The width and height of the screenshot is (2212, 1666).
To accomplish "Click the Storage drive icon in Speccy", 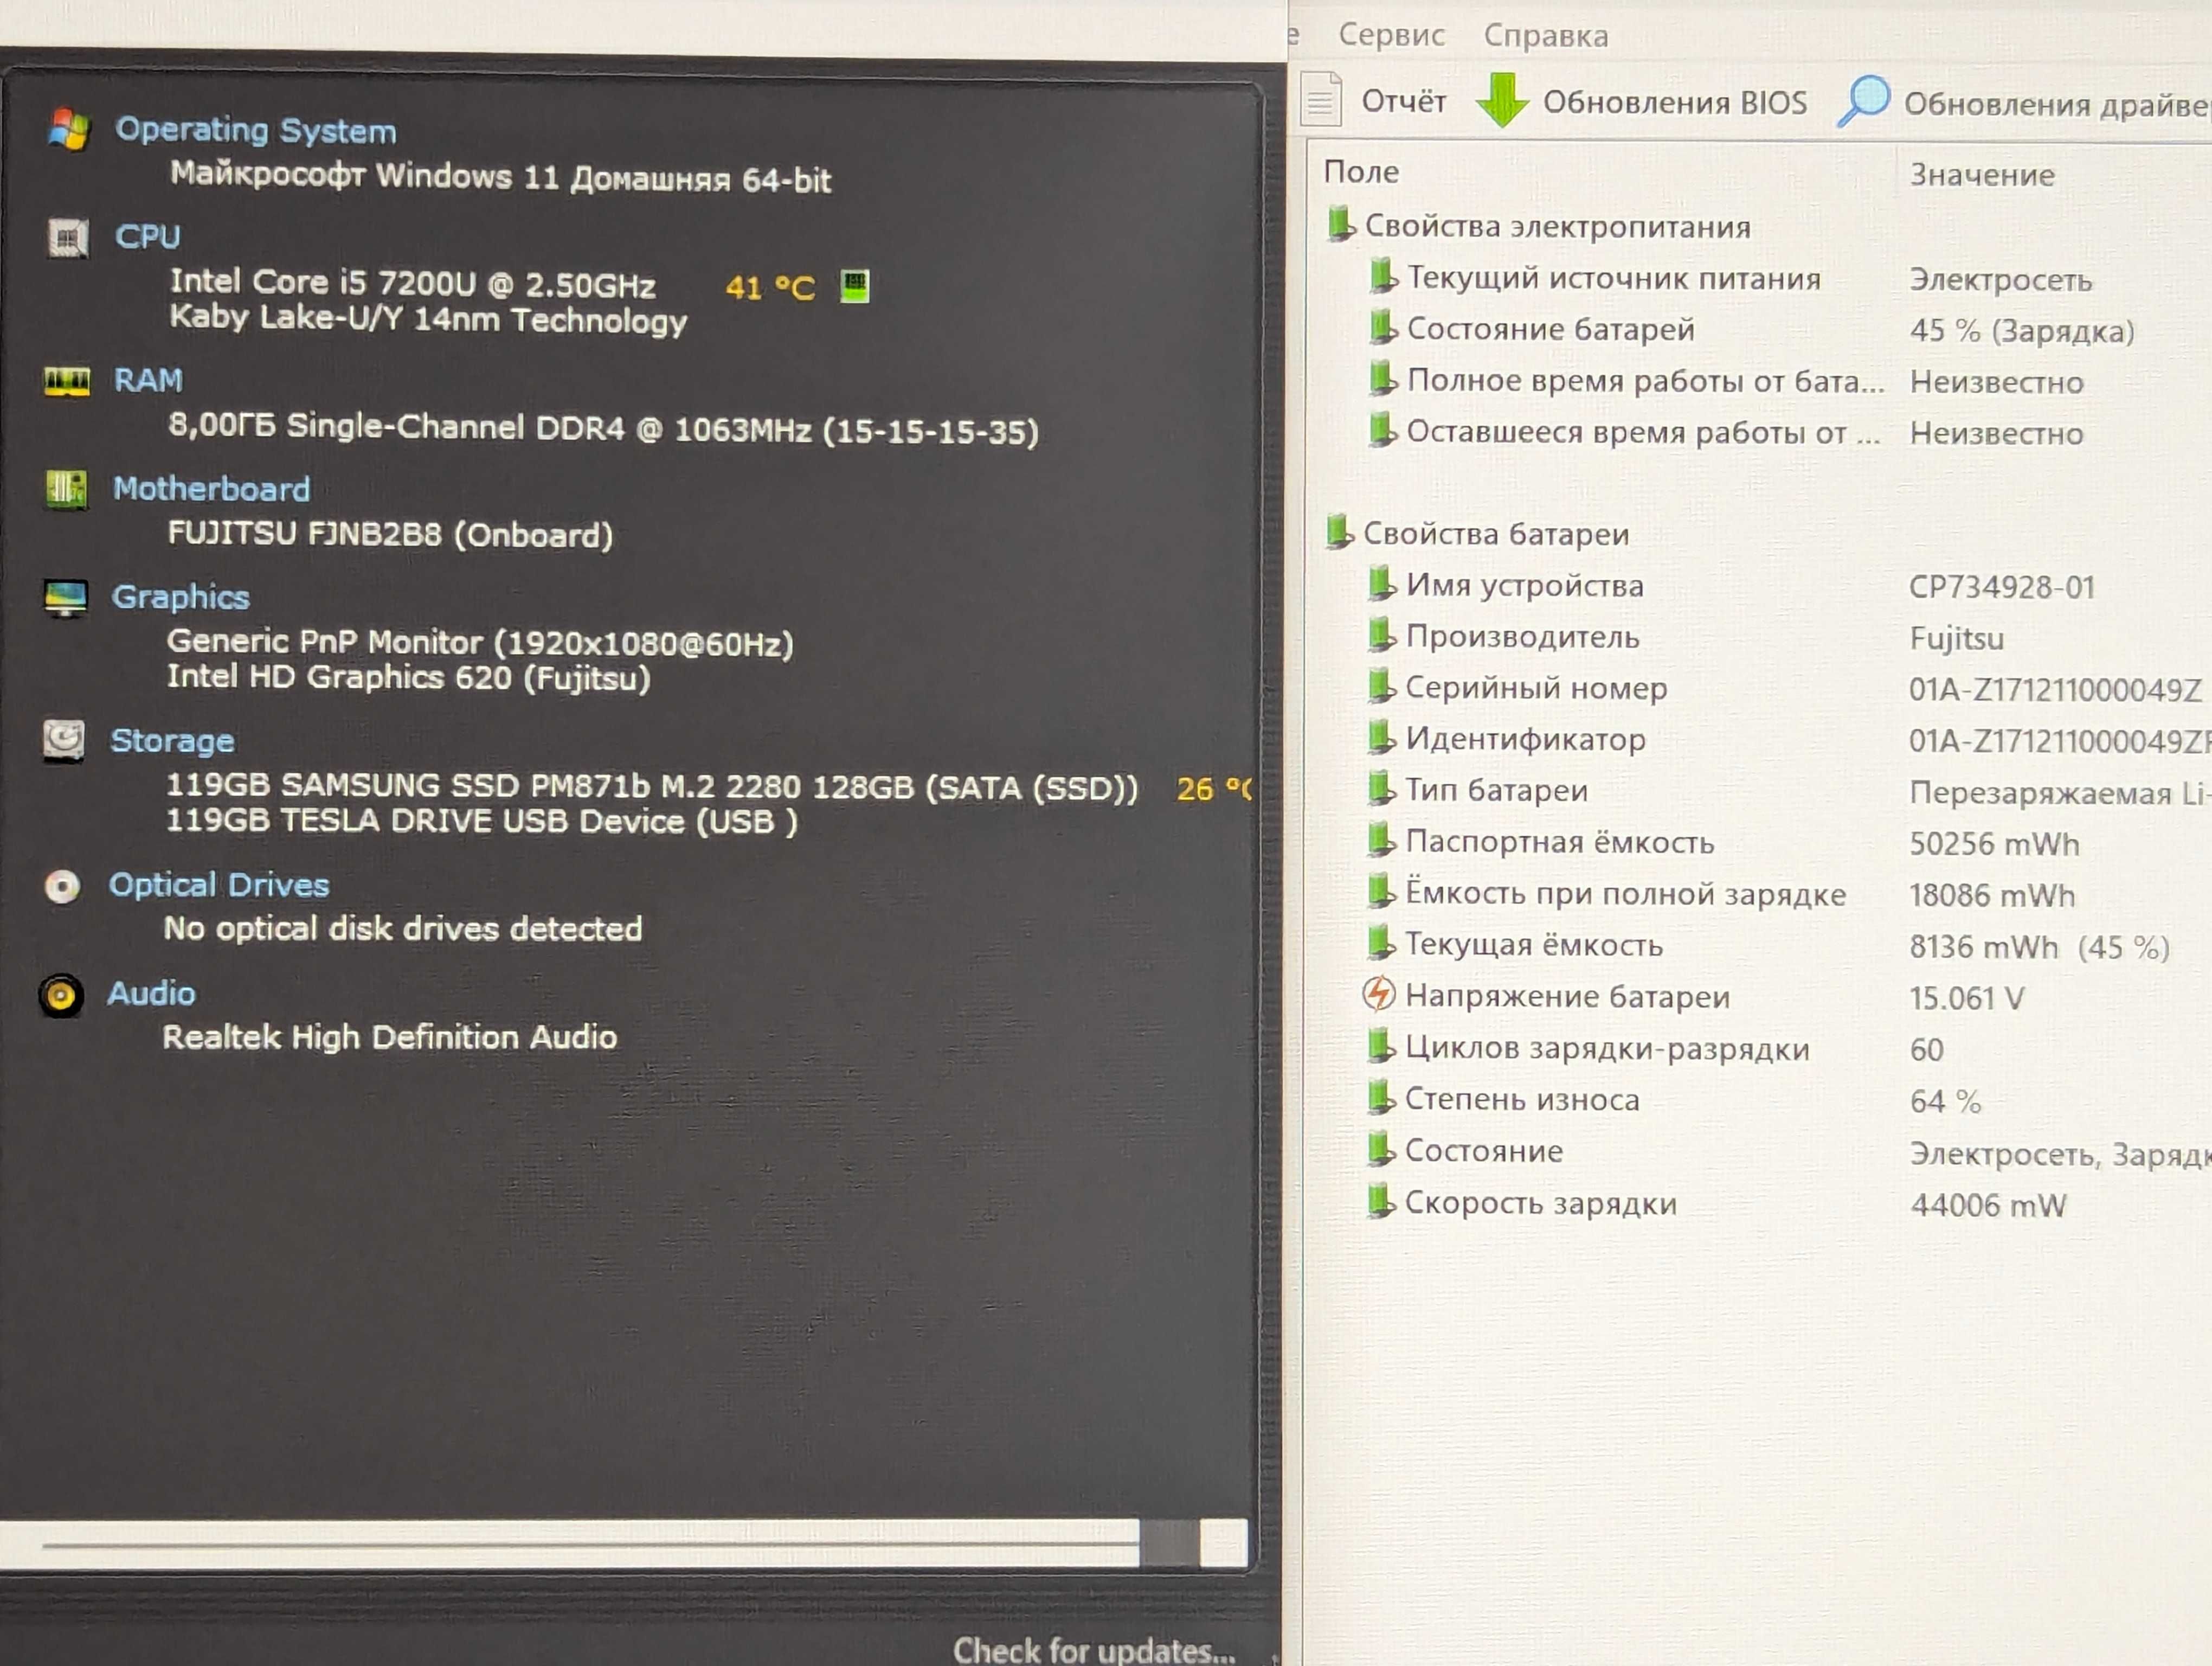I will pos(64,741).
